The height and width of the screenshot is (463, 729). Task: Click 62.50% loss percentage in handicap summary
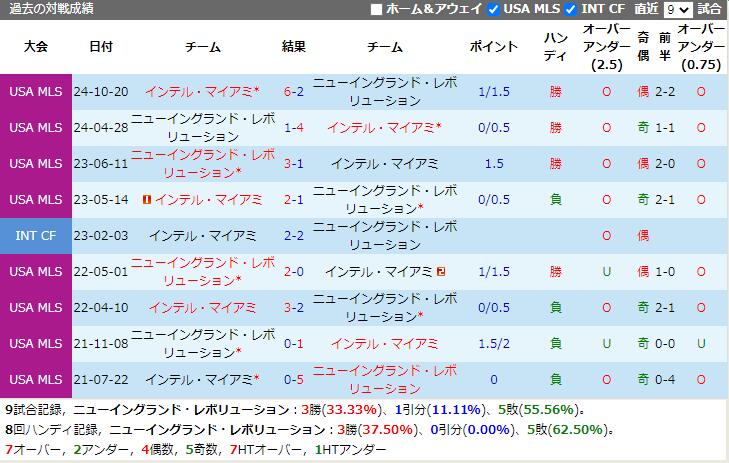(577, 430)
